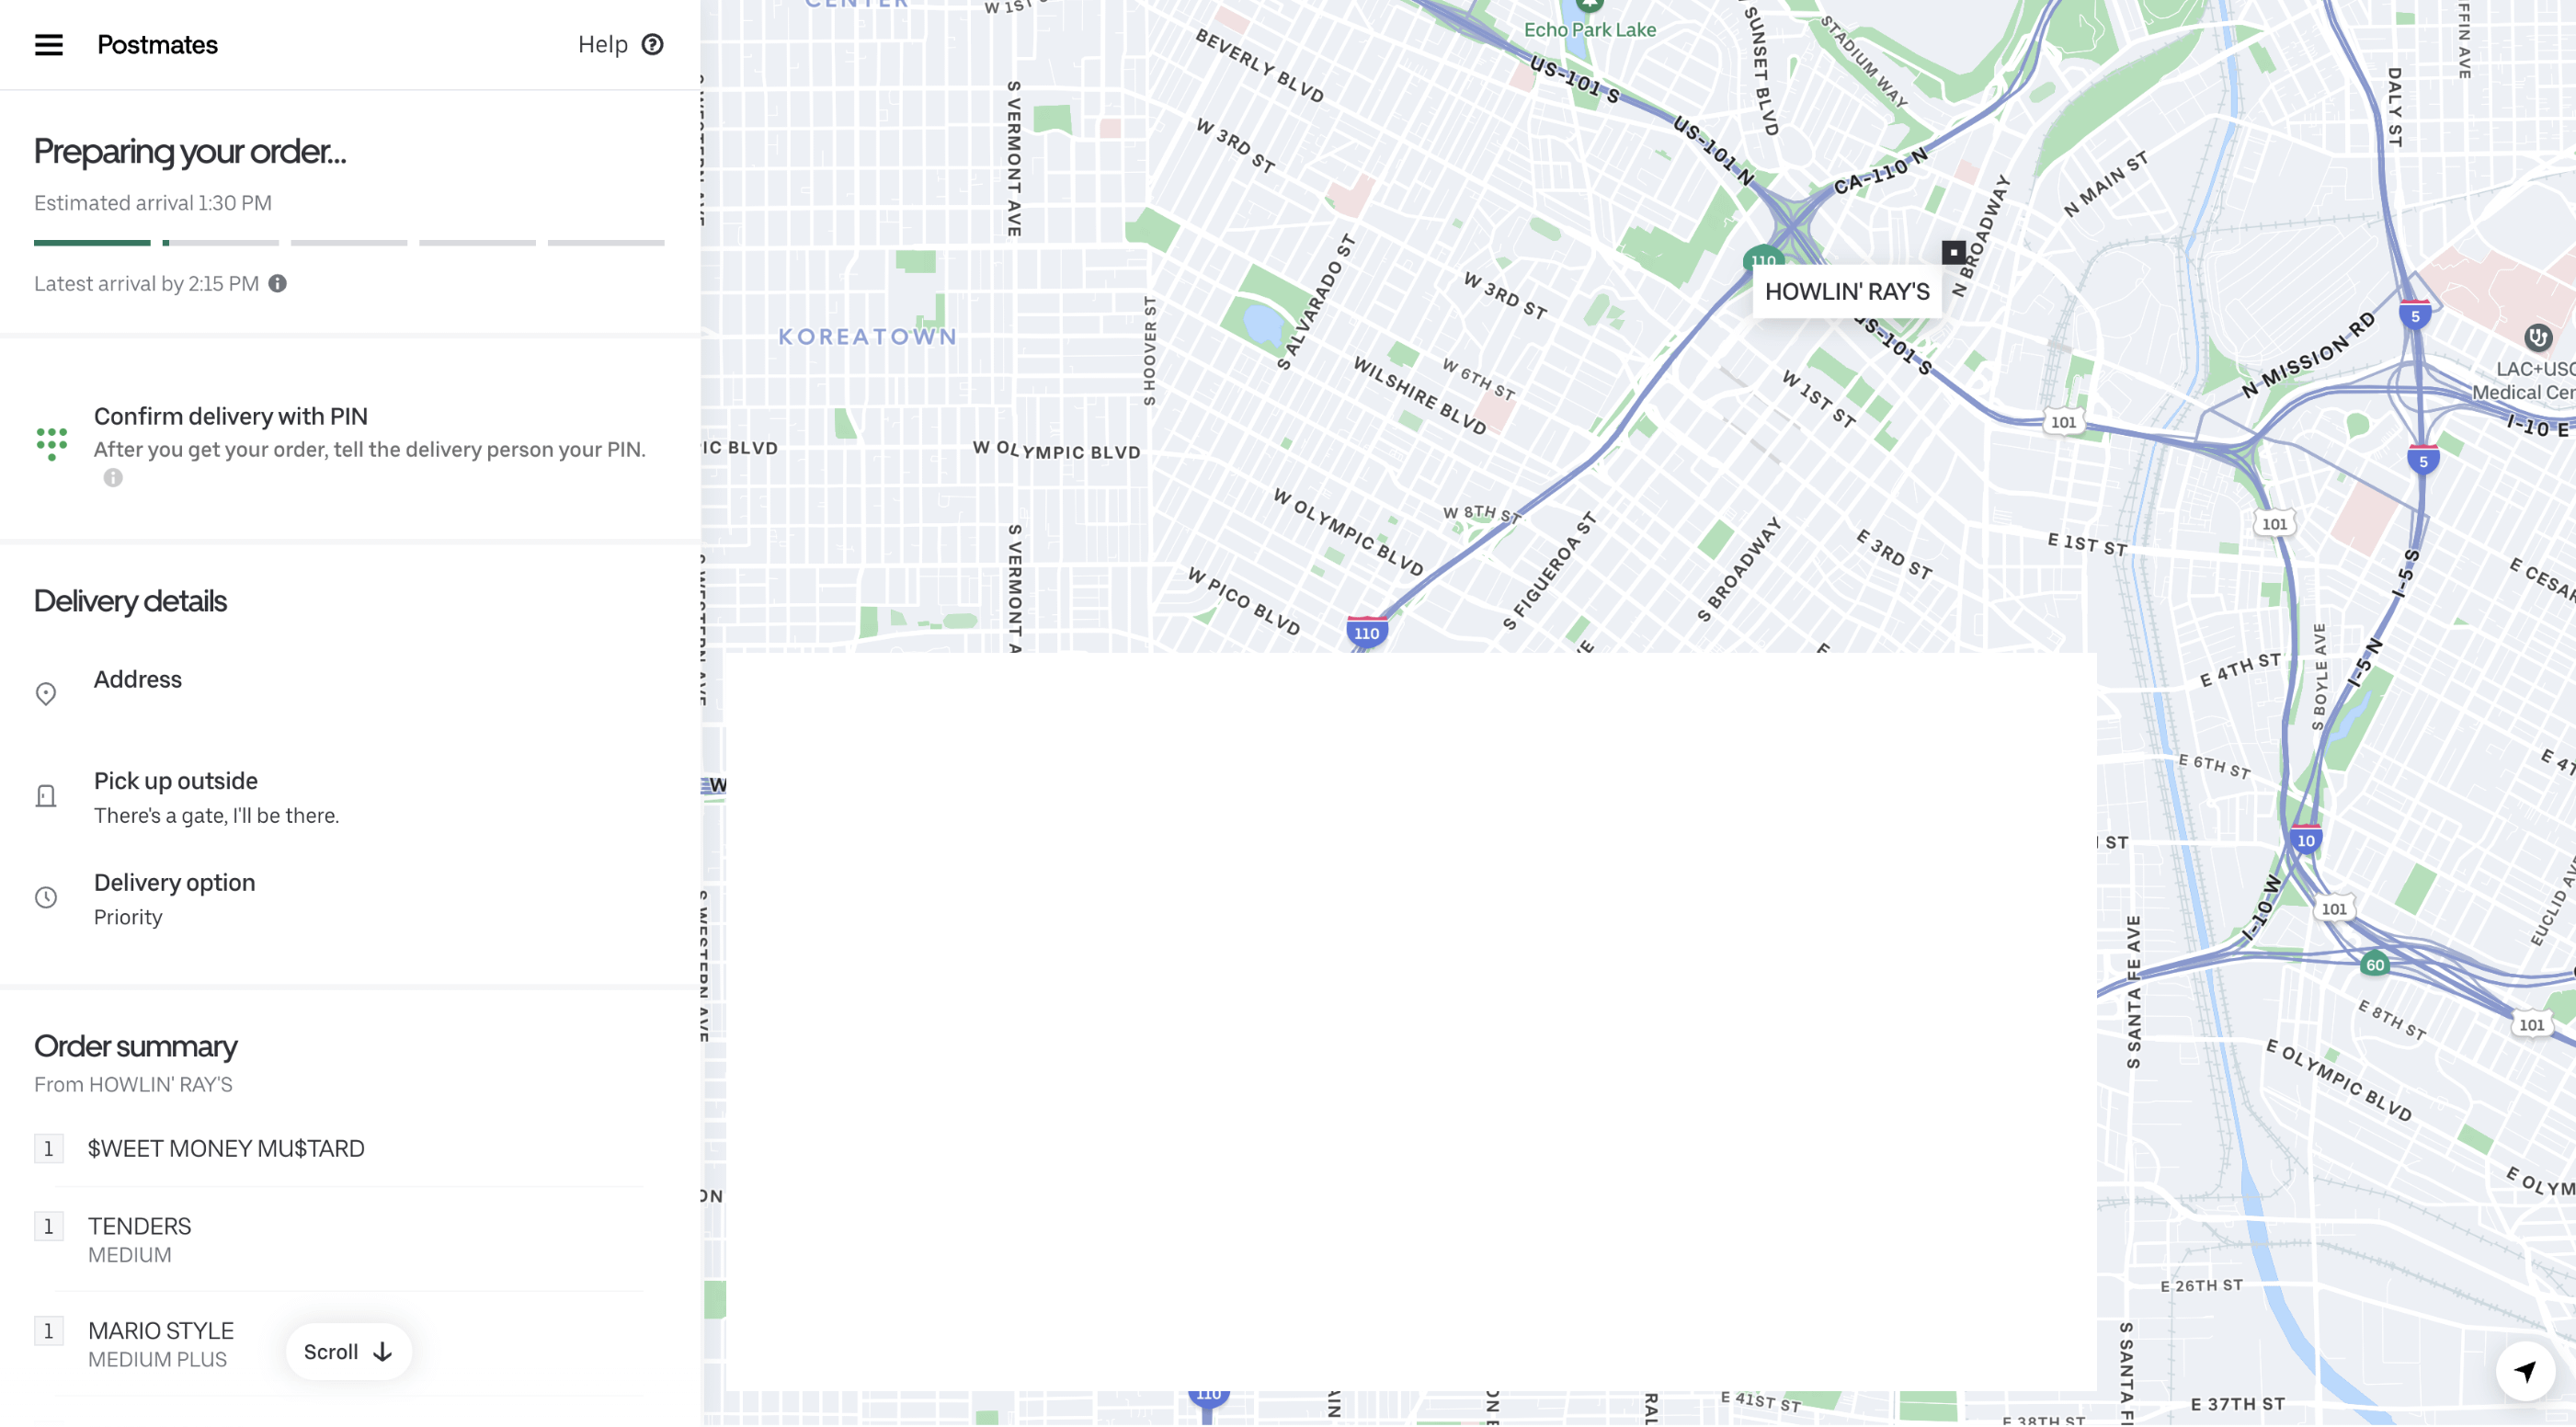Select the MARIO STYLE order item
The image size is (2576, 1427).
[160, 1332]
